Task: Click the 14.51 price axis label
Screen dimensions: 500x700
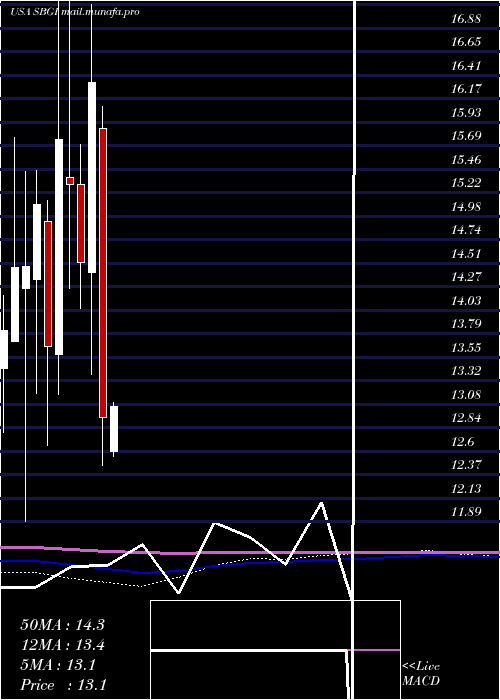Action: (466, 253)
